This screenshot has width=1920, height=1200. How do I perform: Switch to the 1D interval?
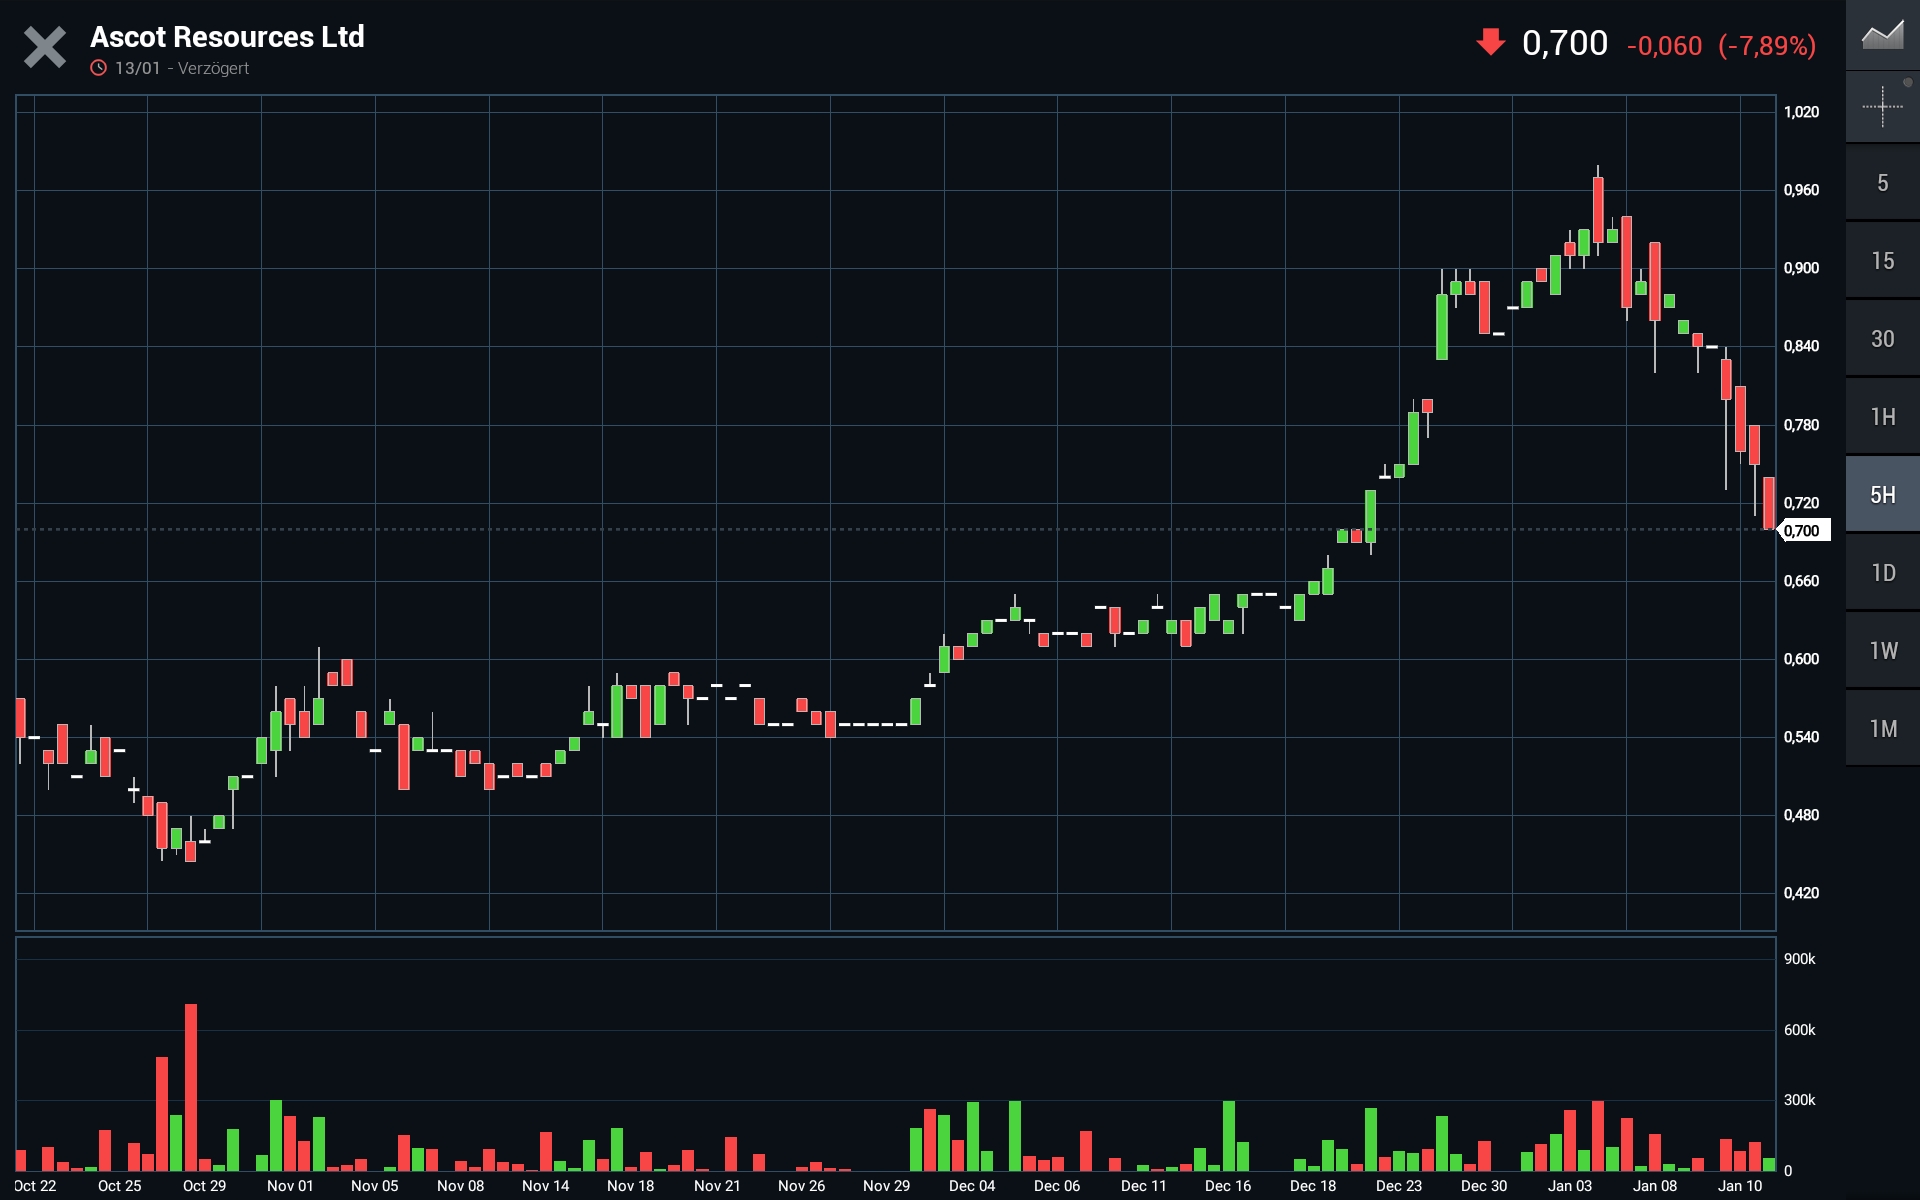point(1882,573)
